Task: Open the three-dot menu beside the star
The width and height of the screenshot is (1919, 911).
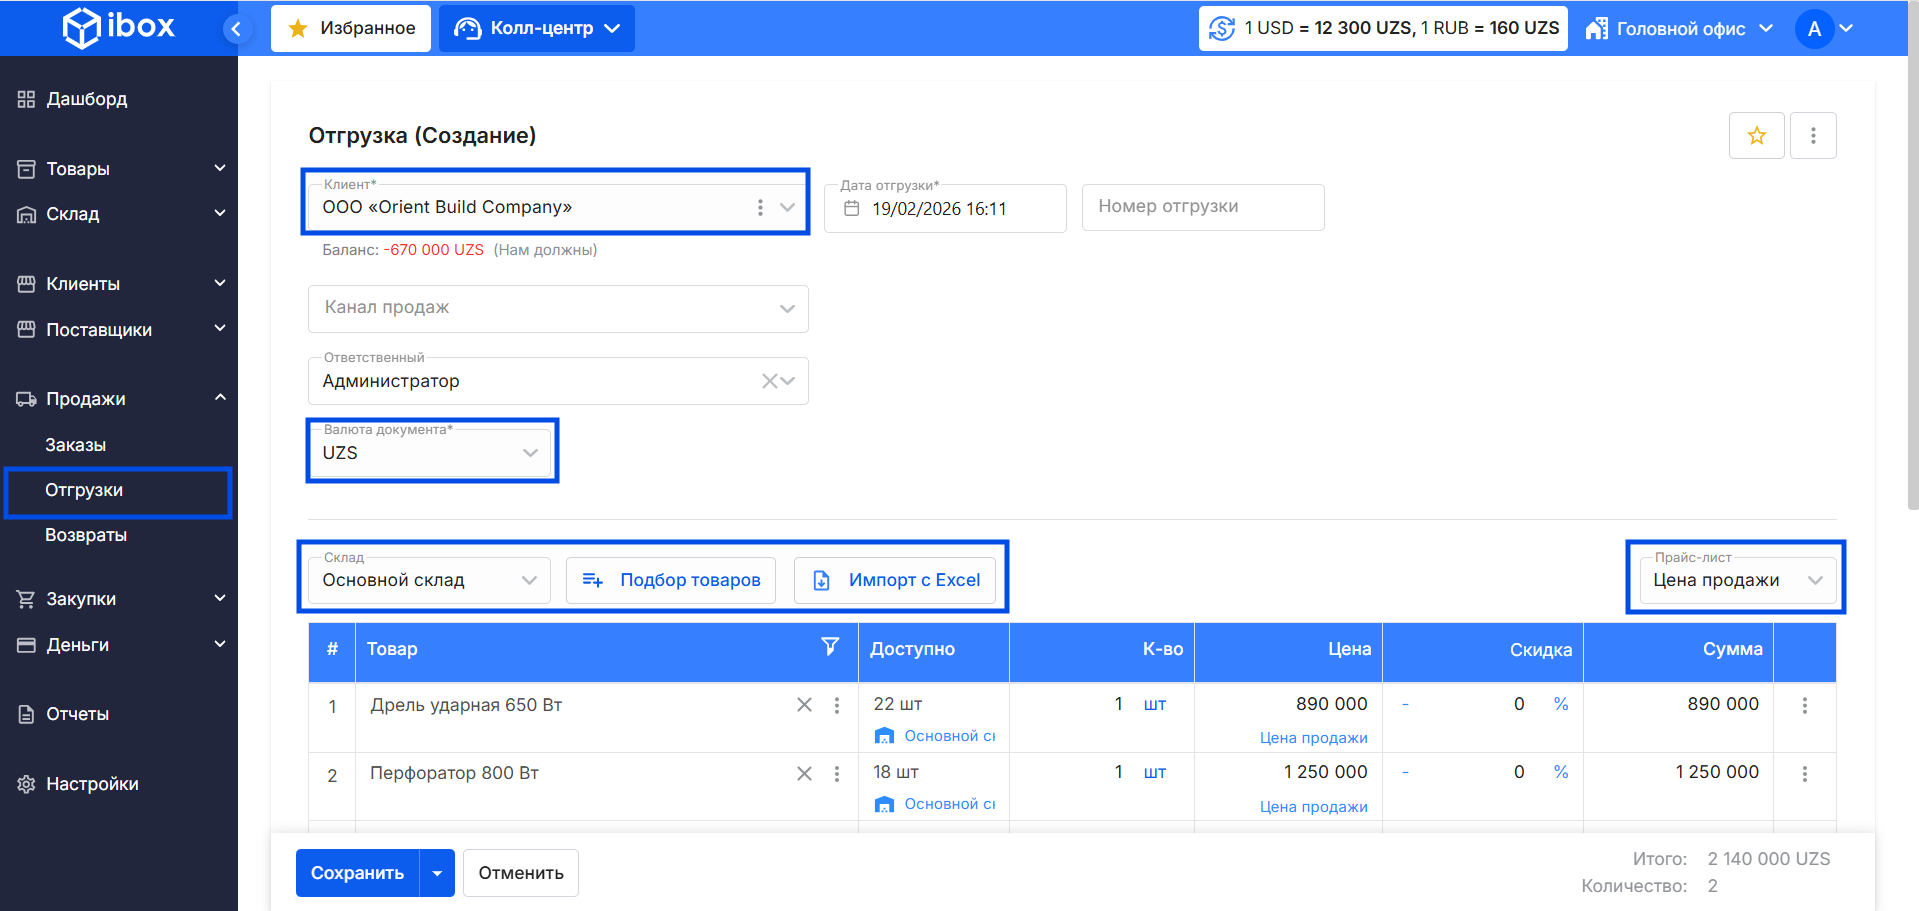Action: 1812,136
